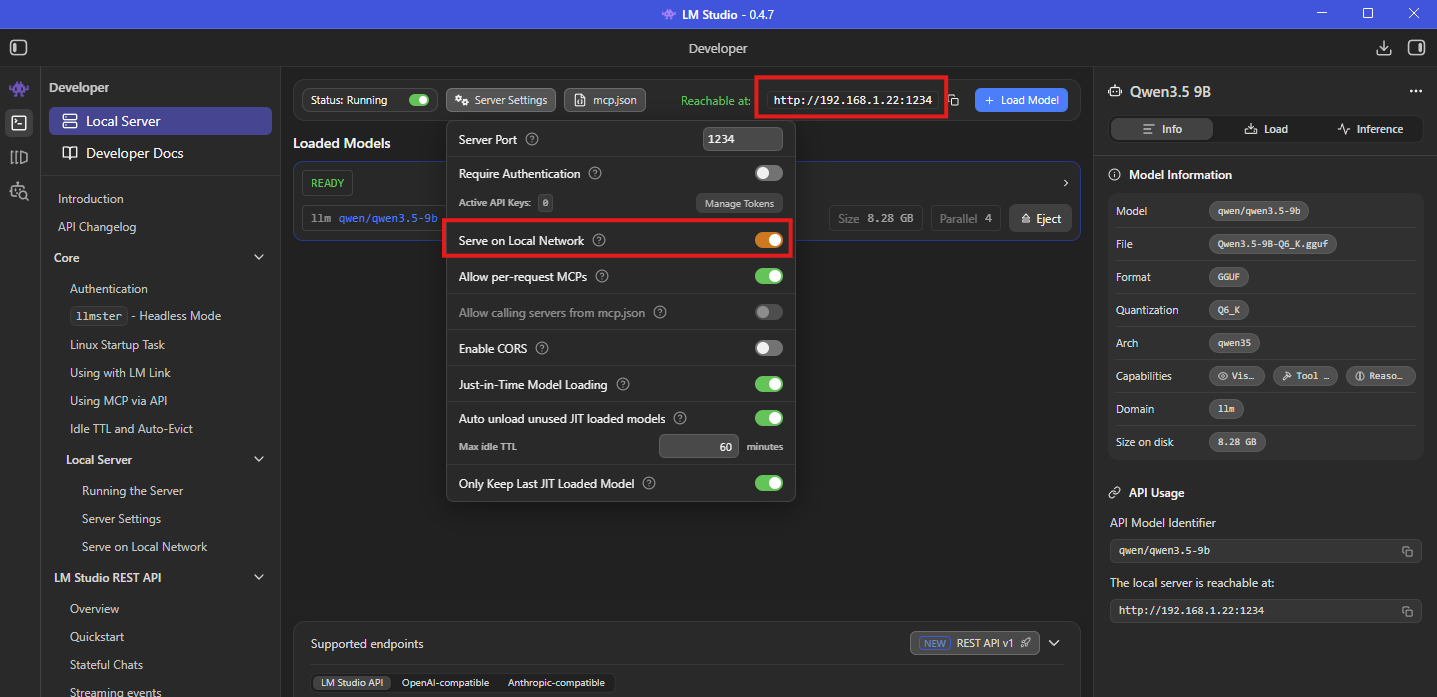Click help icon beside Auto unload unused JIT

click(680, 419)
